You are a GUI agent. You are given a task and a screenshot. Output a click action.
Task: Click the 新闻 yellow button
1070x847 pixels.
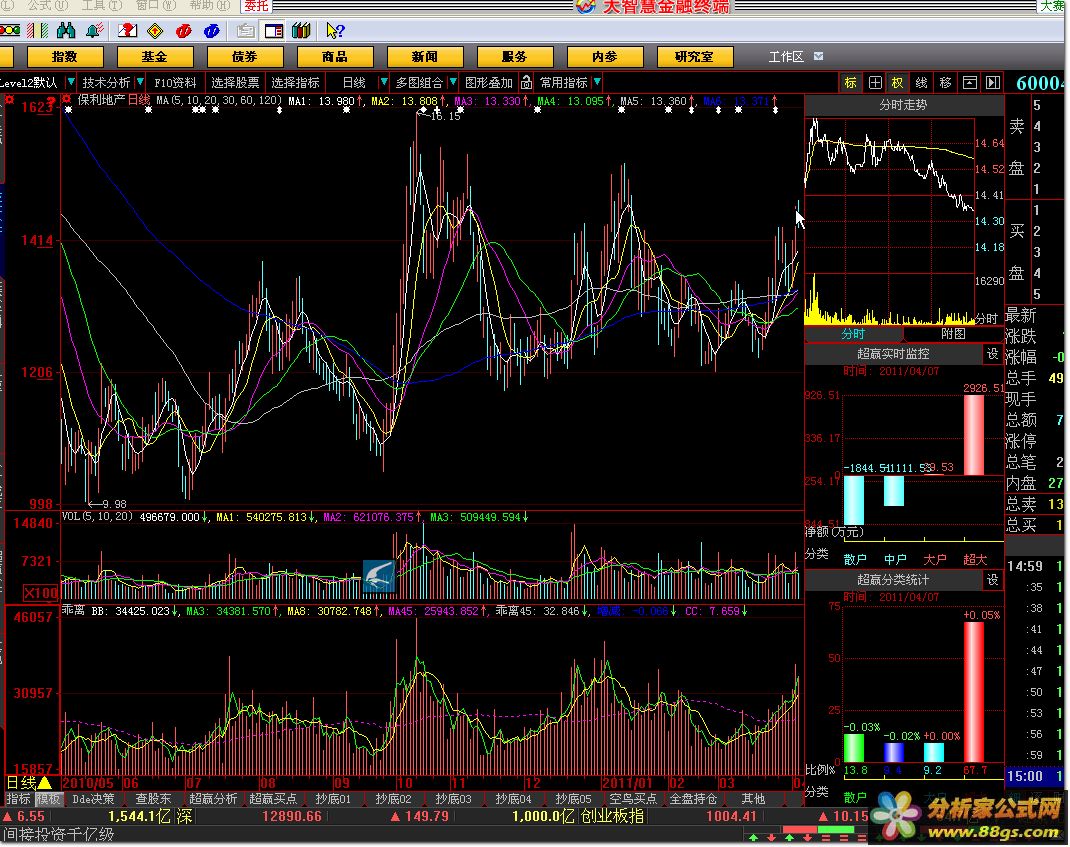tap(425, 57)
